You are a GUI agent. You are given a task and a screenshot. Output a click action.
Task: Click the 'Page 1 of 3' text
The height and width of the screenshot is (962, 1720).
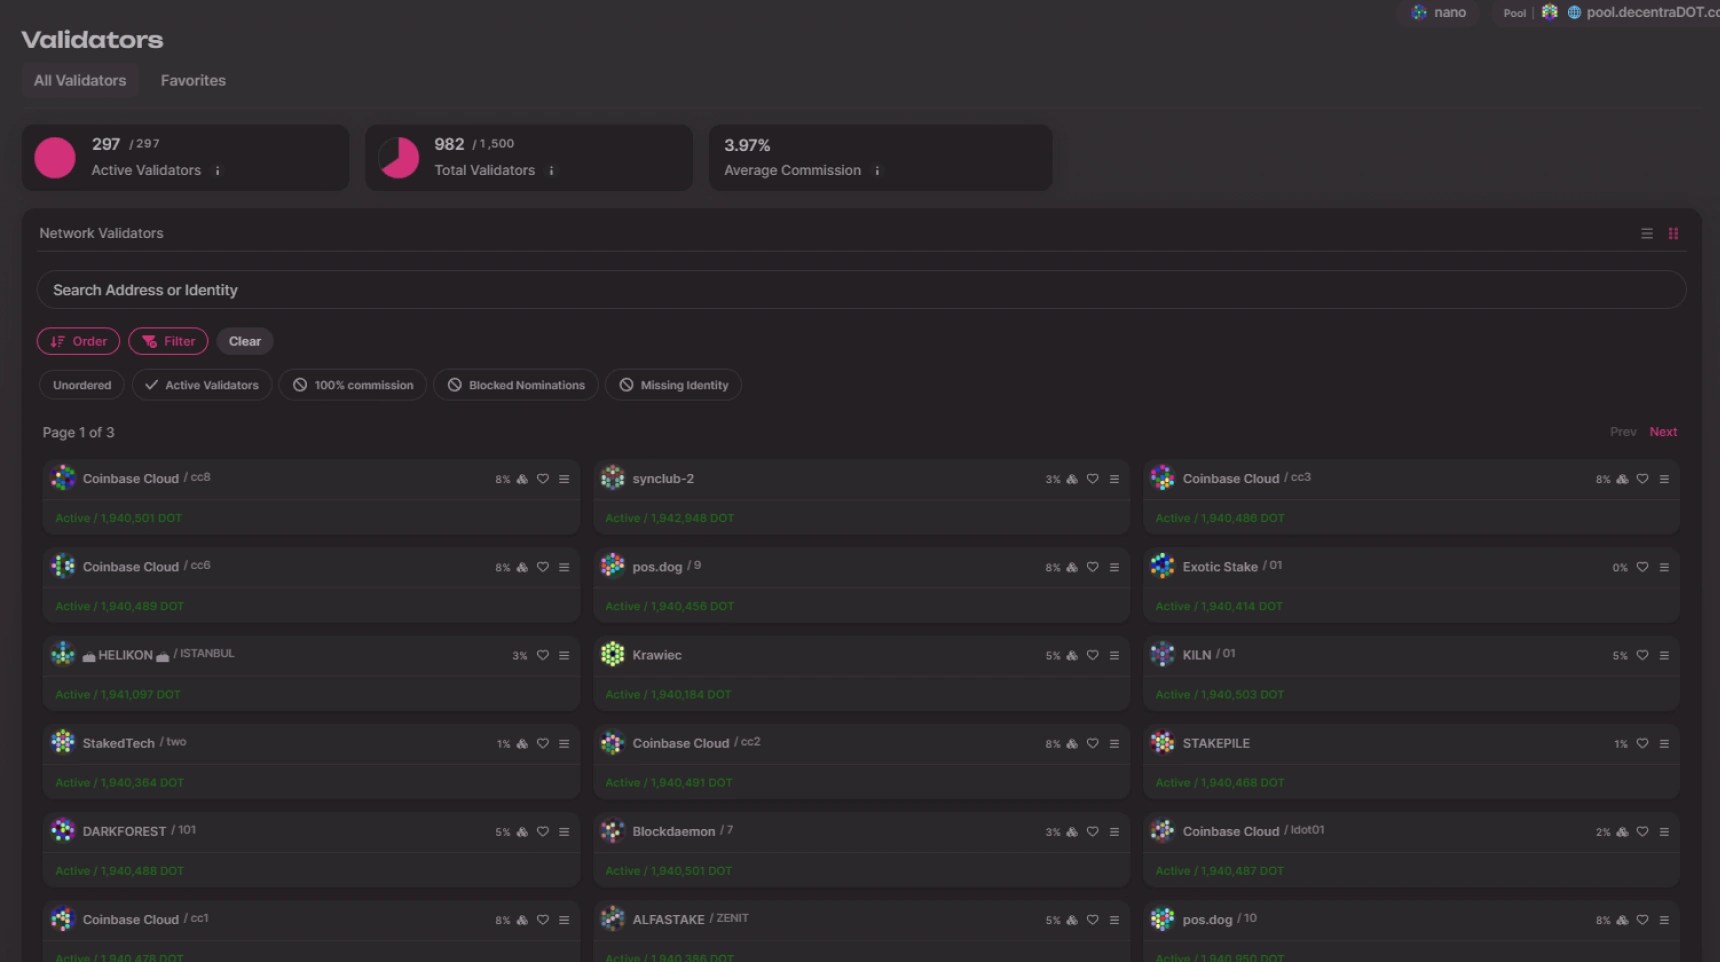click(78, 433)
